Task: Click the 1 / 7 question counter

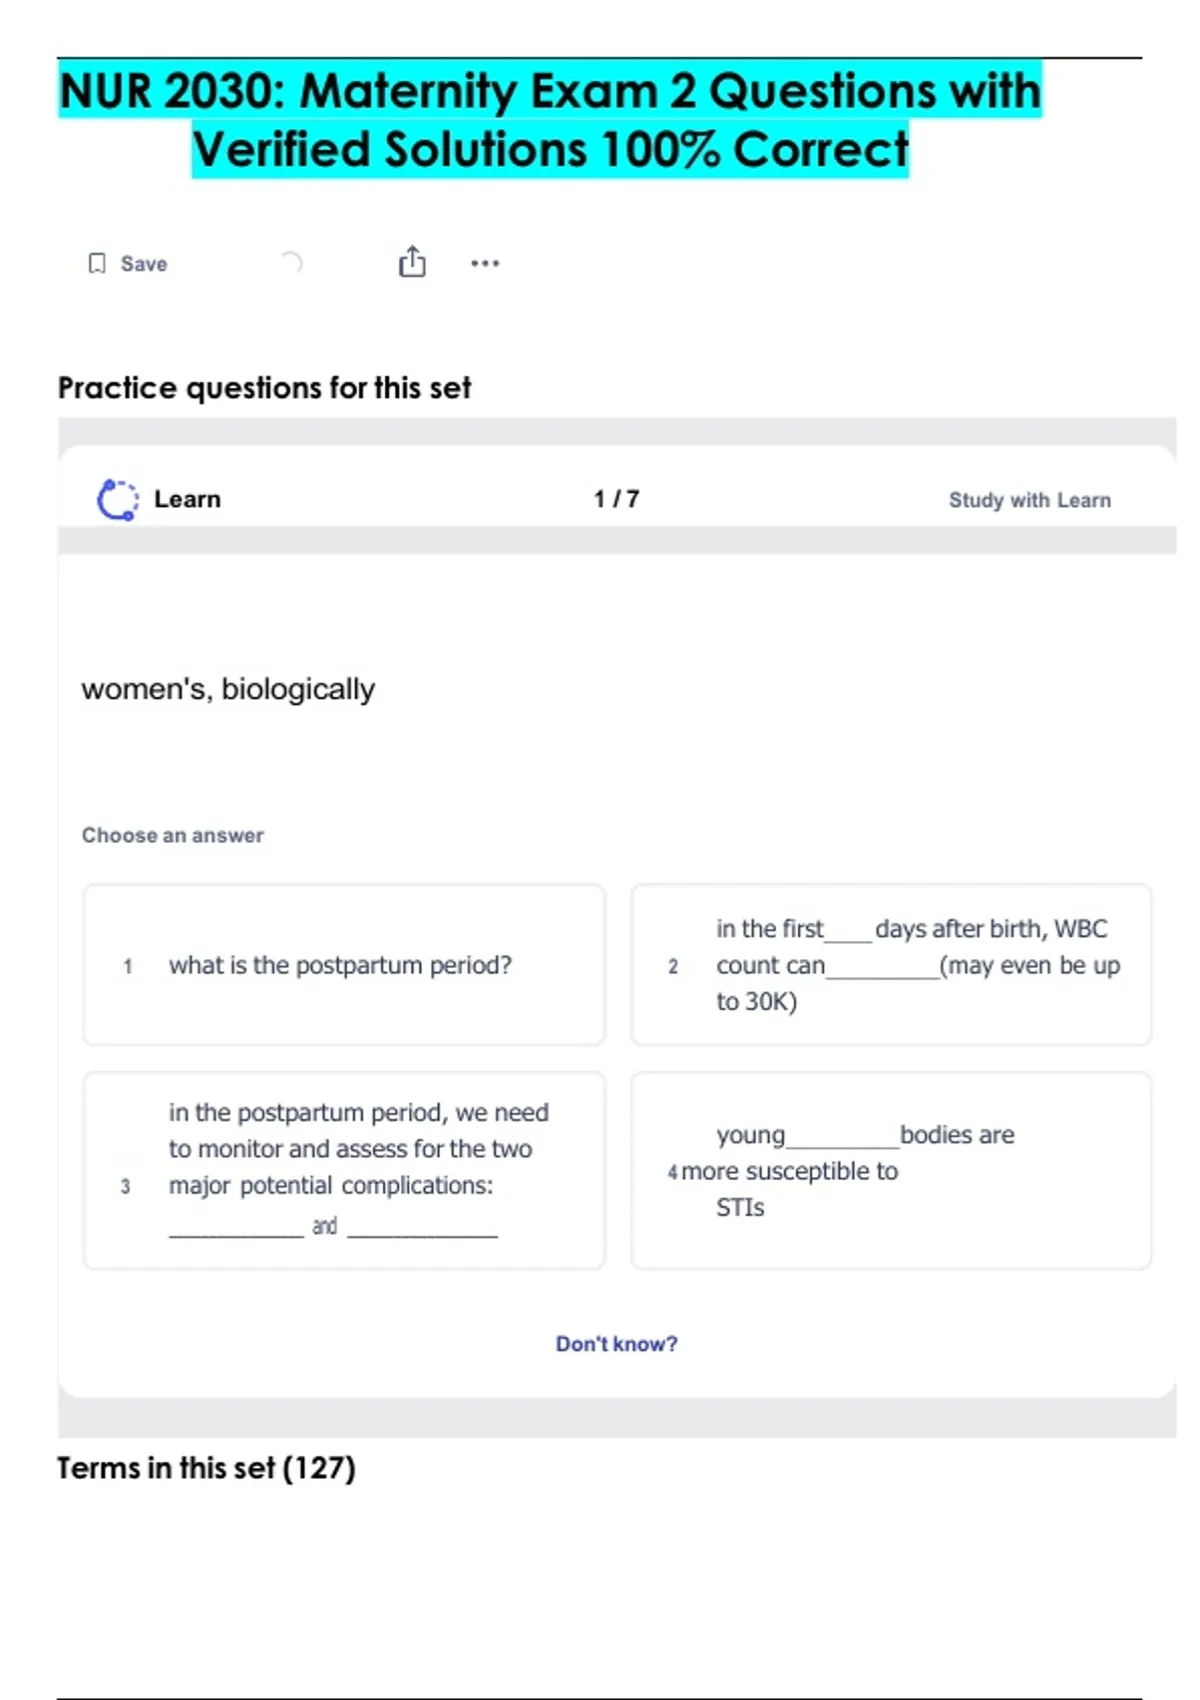Action: tap(616, 499)
